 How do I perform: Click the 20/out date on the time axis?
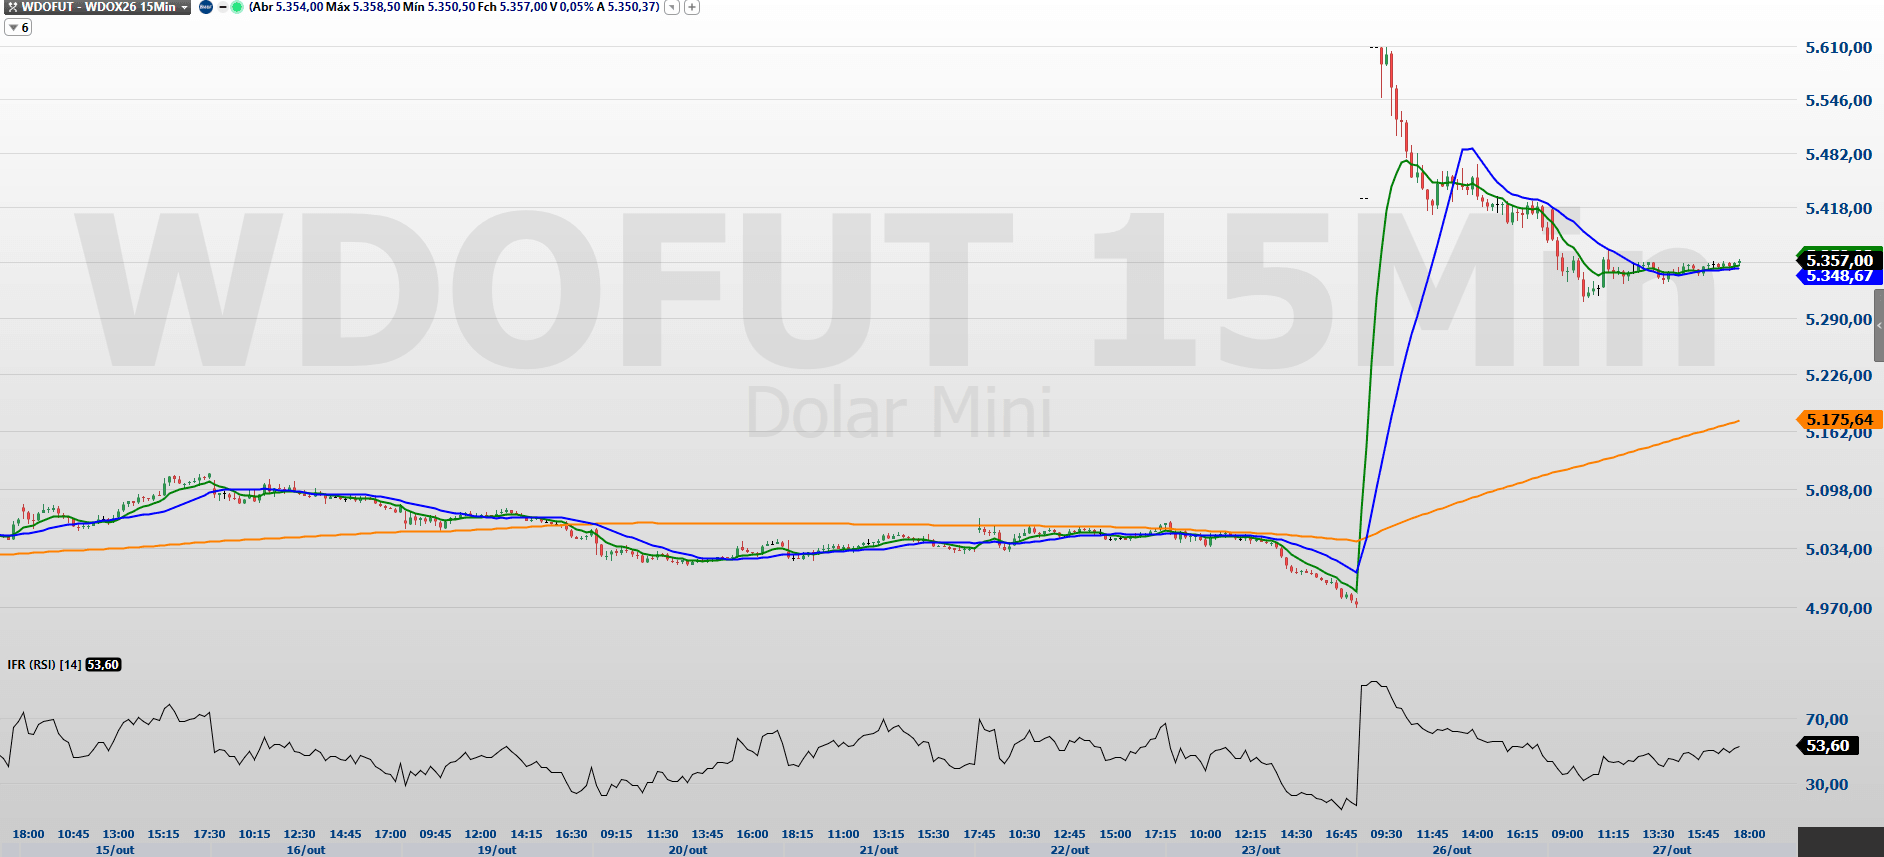(688, 850)
